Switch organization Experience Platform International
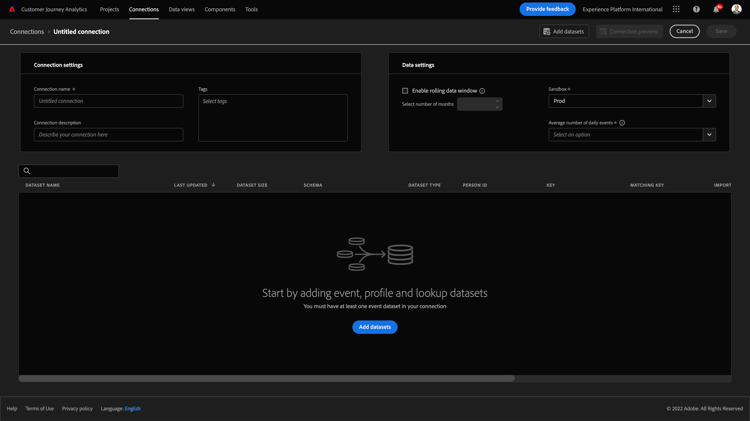 click(622, 9)
